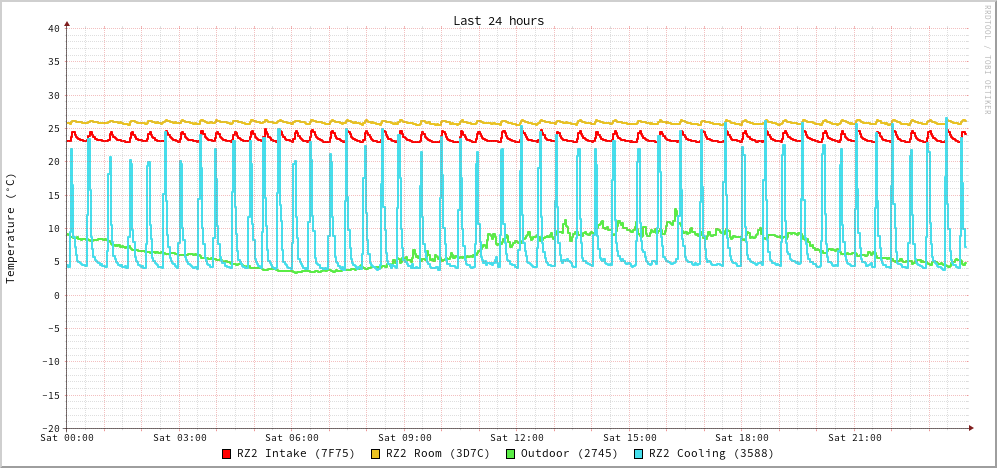This screenshot has height=468, width=997.
Task: Click the cyan RZ2 Cooling legend swatch
Action: [x=639, y=454]
